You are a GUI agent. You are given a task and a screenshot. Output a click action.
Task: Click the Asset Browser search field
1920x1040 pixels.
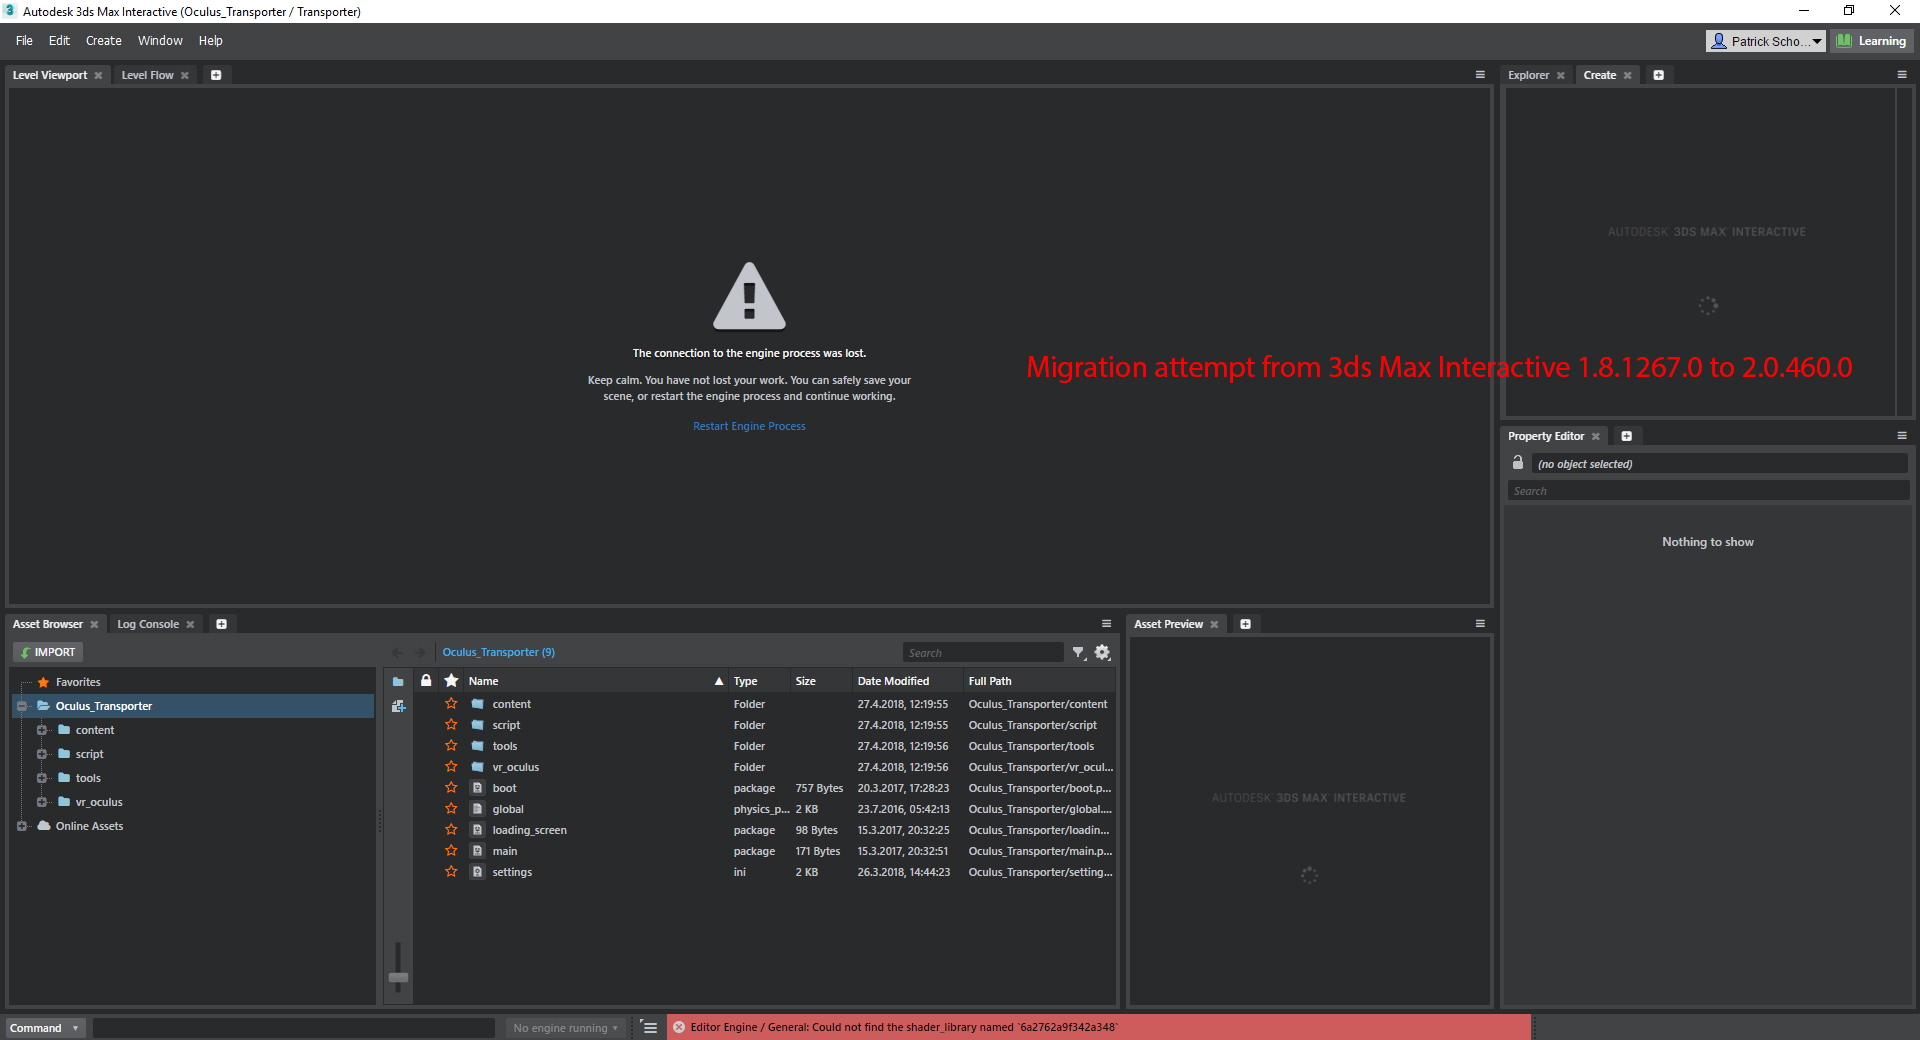tap(983, 653)
